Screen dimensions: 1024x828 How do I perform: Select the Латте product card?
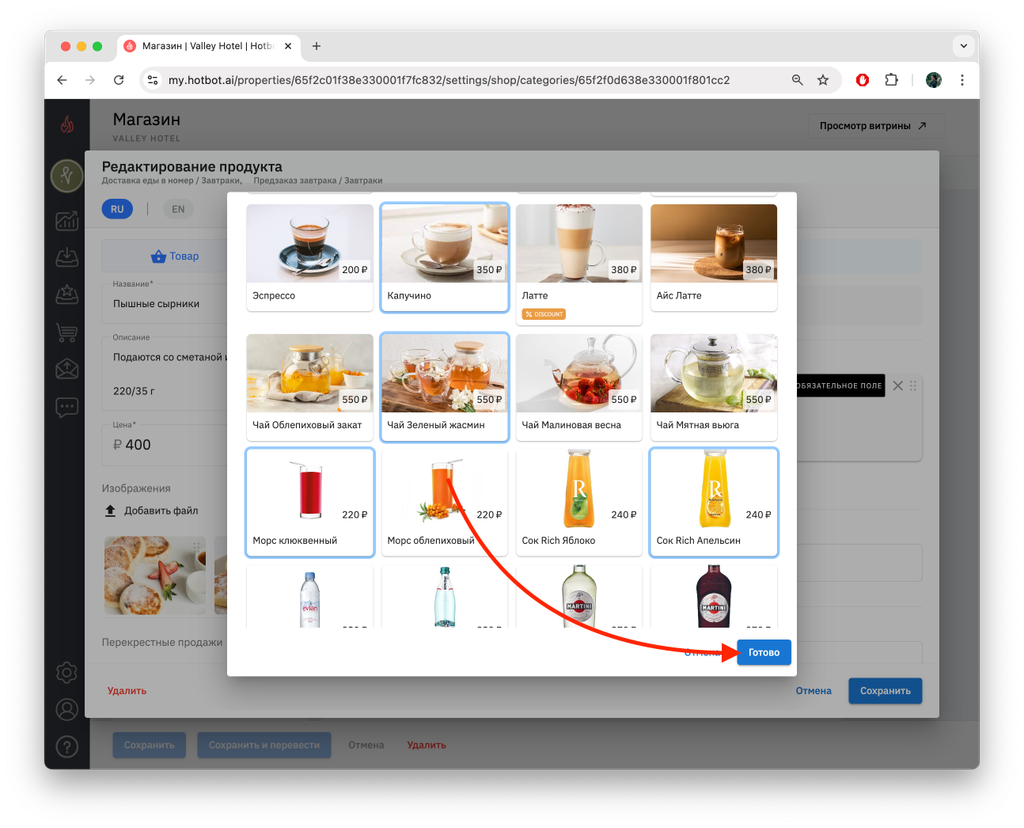pyautogui.click(x=579, y=264)
